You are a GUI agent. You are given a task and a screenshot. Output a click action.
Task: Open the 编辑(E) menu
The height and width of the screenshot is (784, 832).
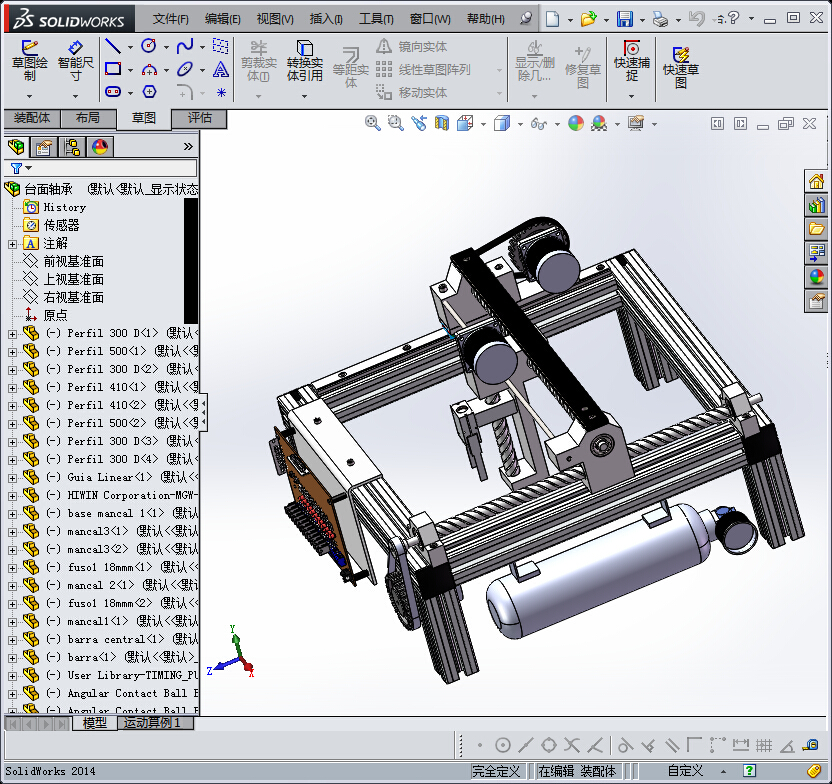click(222, 19)
